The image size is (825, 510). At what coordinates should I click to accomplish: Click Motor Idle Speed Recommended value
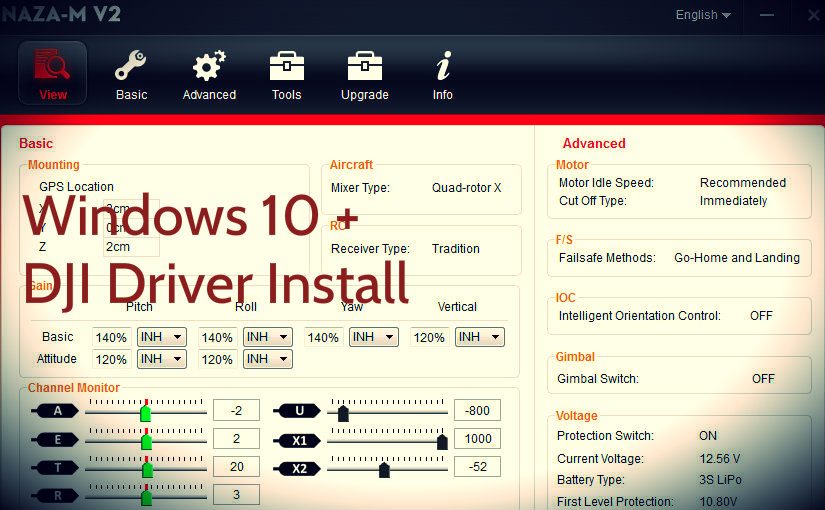[x=743, y=183]
